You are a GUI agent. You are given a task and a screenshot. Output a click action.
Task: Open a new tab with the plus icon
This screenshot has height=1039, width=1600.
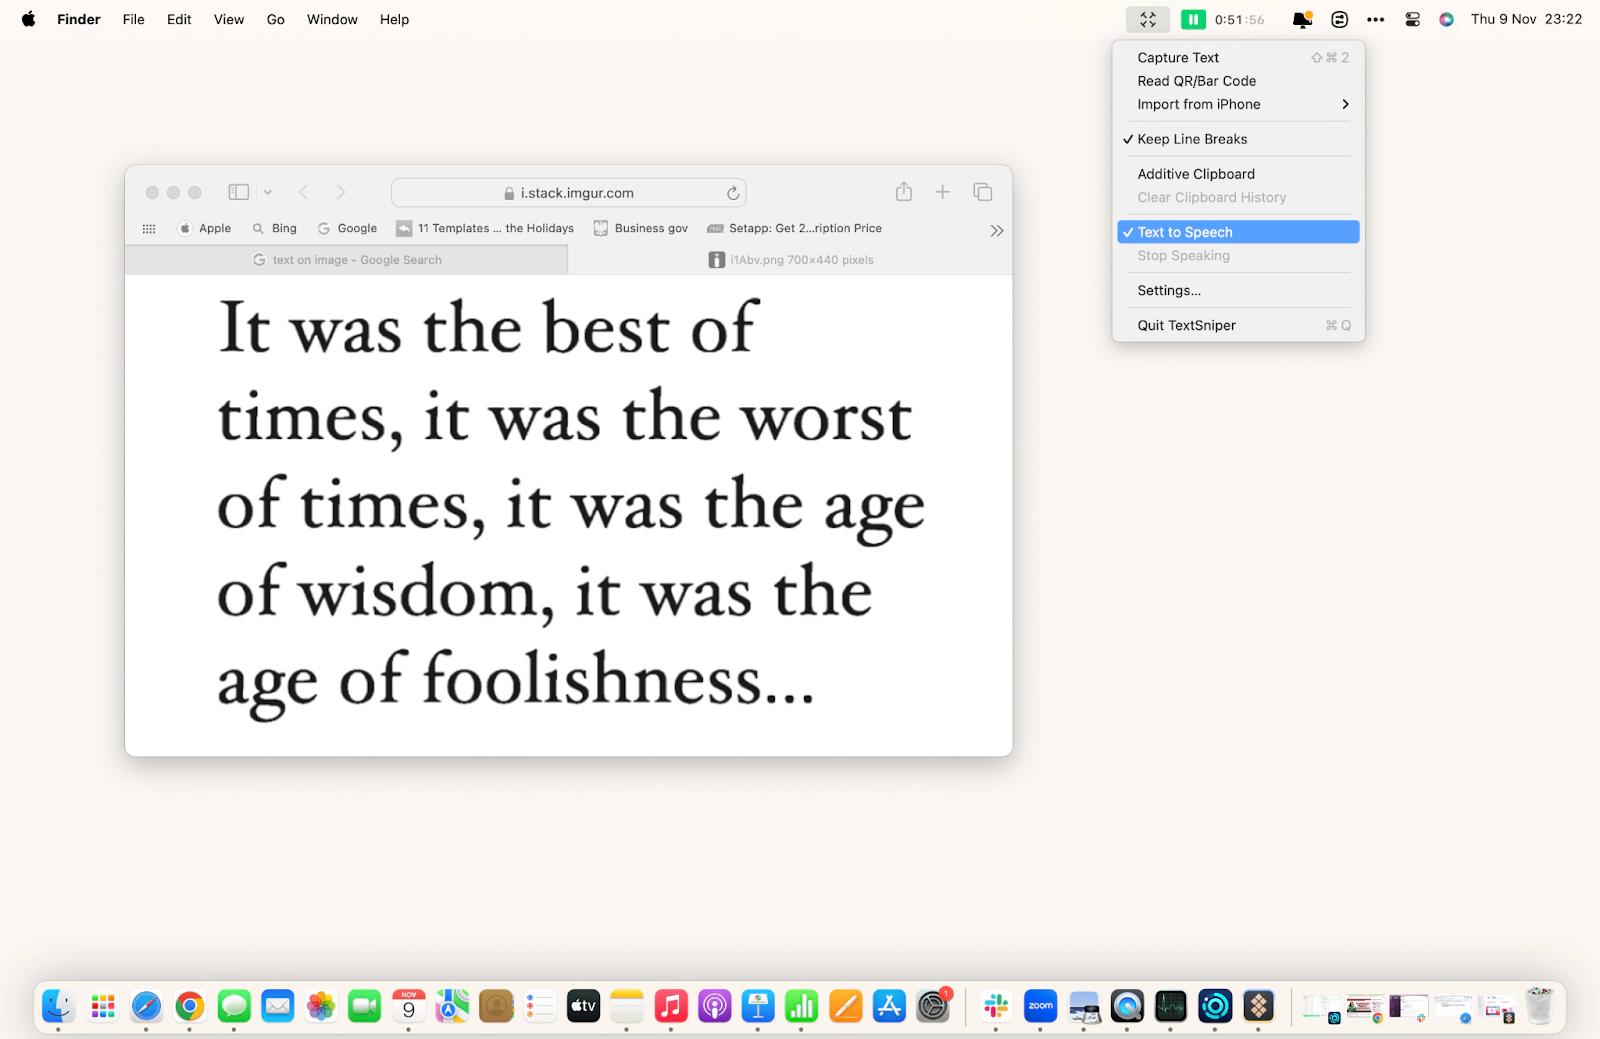coord(942,192)
